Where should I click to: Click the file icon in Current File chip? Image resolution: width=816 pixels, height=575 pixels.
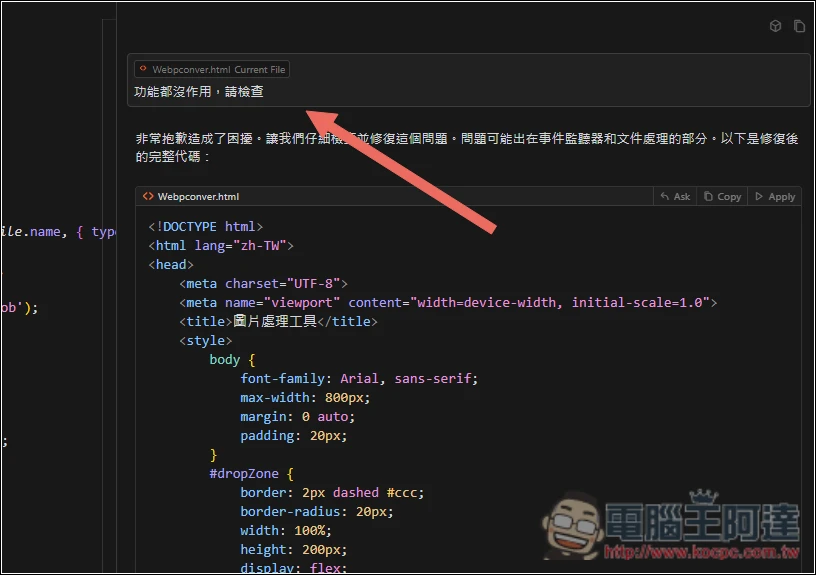(143, 69)
